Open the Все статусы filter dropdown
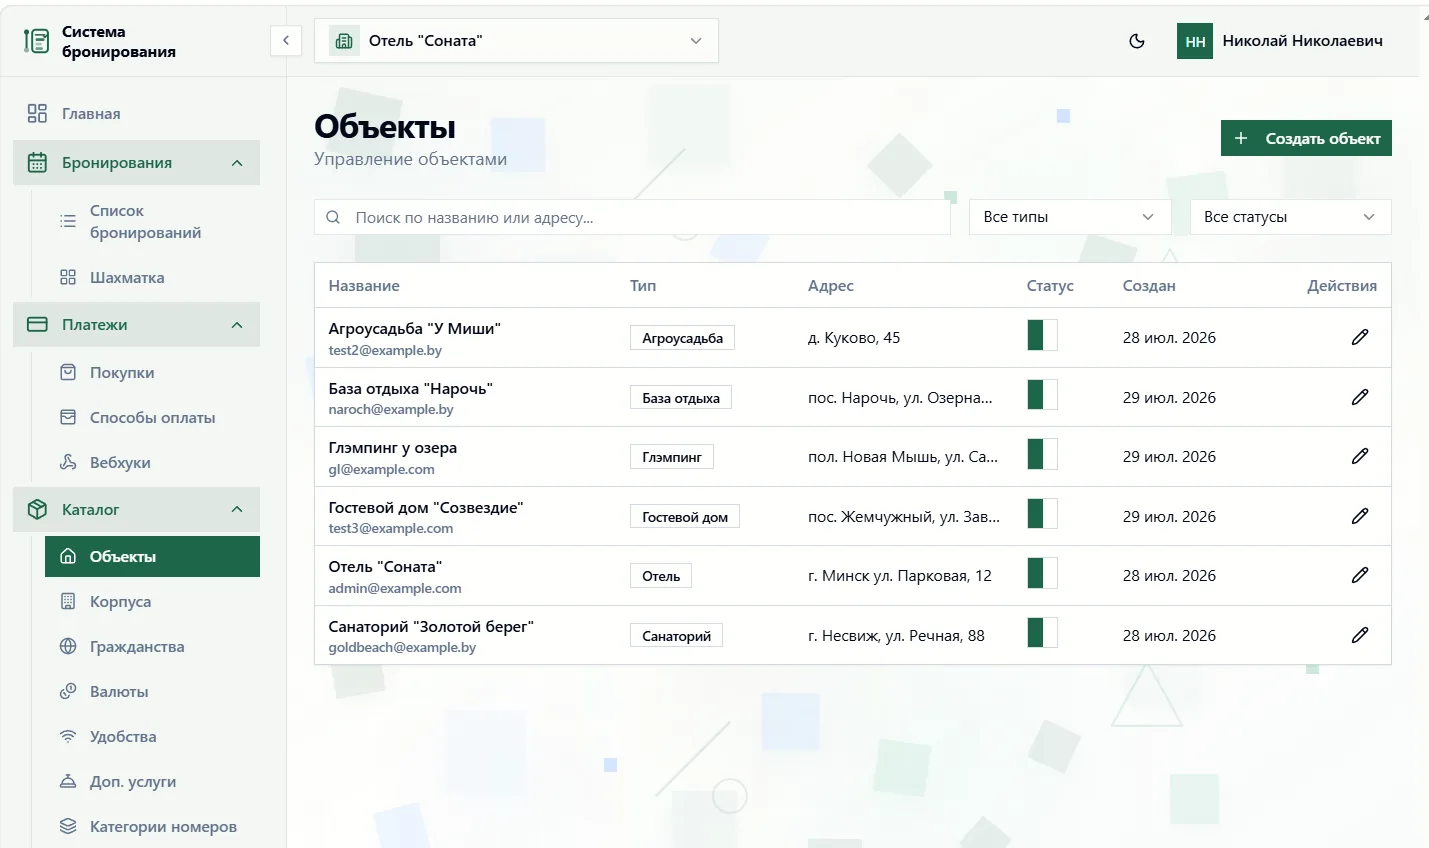This screenshot has height=848, width=1429. (x=1291, y=217)
